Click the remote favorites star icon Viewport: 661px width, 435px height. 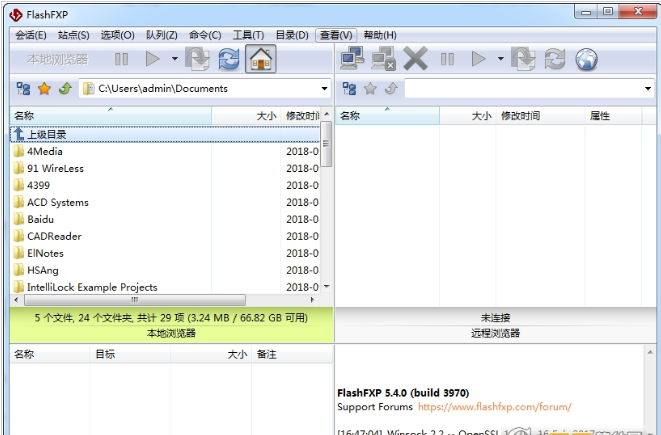pyautogui.click(x=370, y=89)
